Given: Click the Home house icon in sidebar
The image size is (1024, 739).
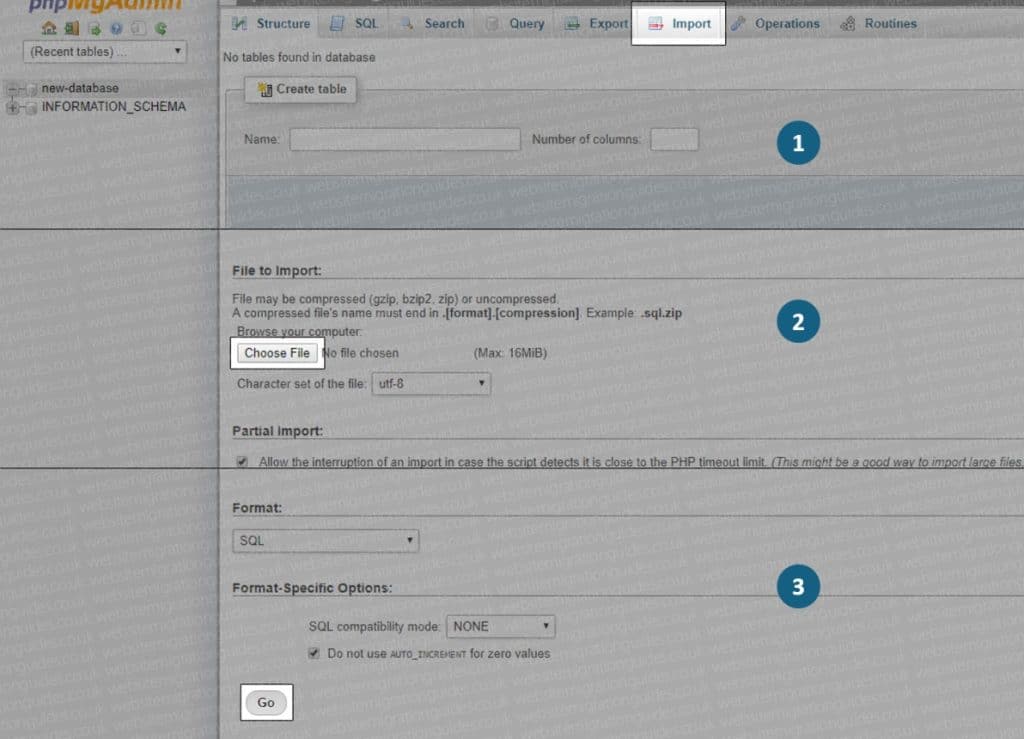Looking at the screenshot, I should (x=49, y=28).
